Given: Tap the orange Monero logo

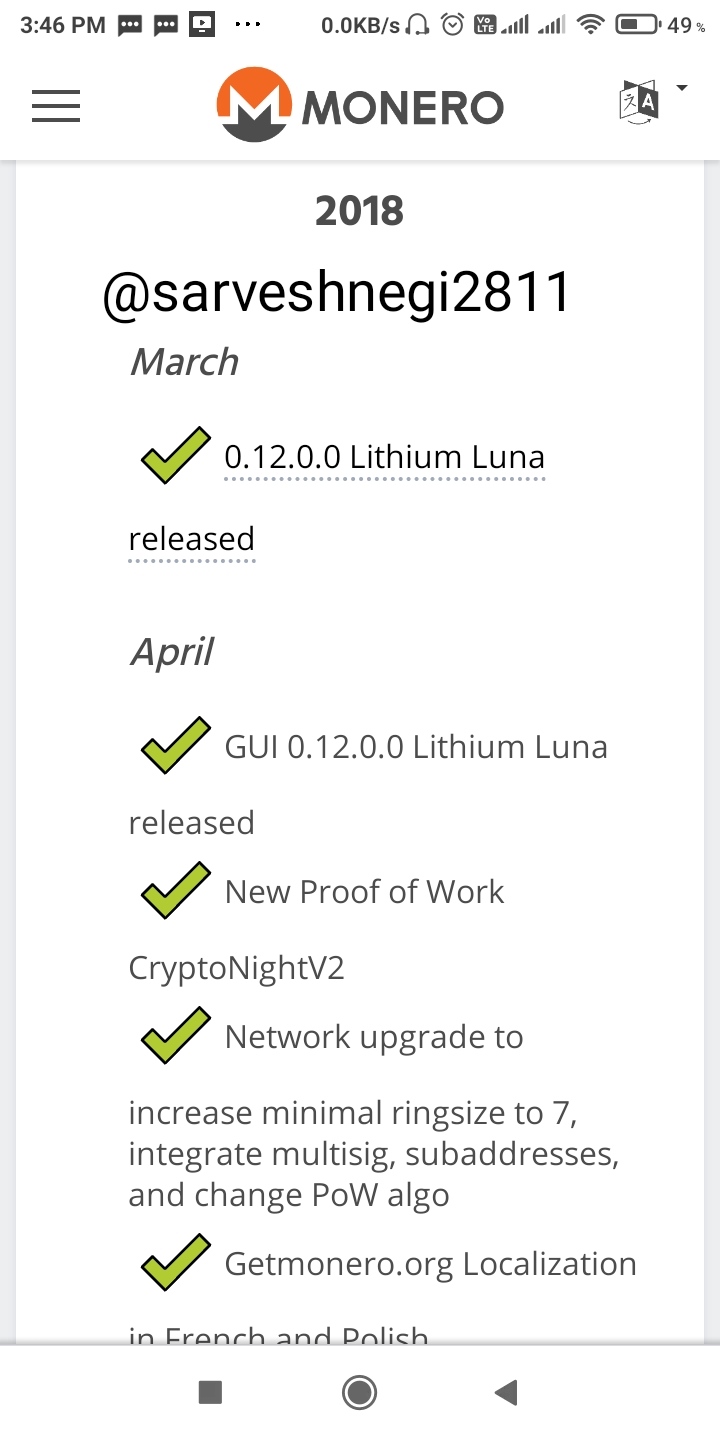Looking at the screenshot, I should (x=254, y=105).
